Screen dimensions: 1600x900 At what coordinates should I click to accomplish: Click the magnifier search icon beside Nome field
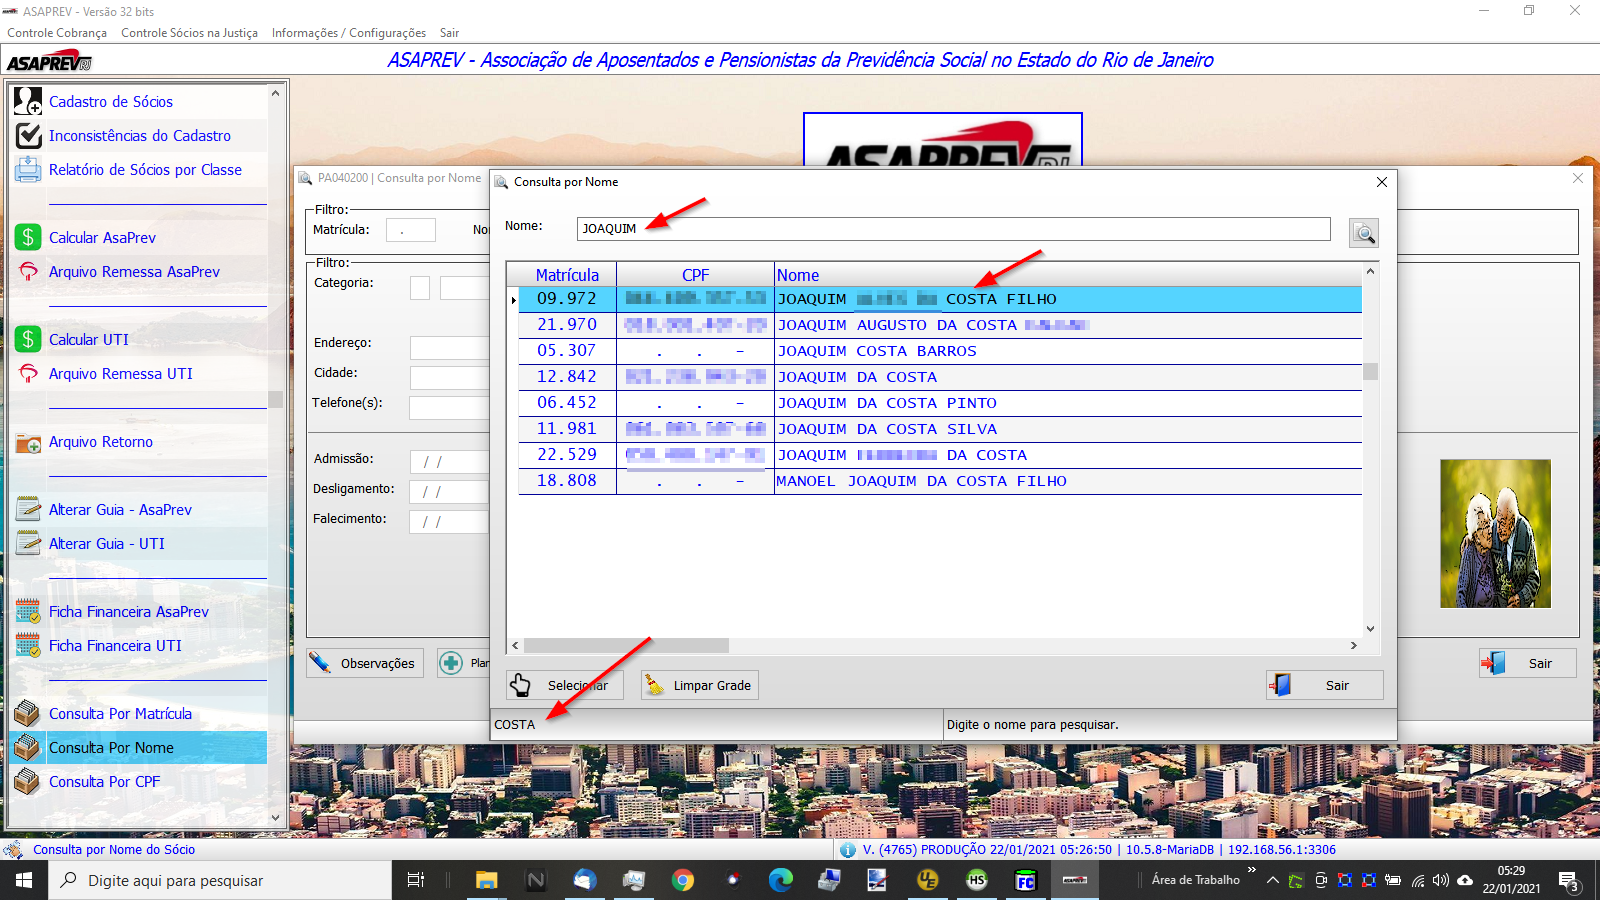[1364, 233]
